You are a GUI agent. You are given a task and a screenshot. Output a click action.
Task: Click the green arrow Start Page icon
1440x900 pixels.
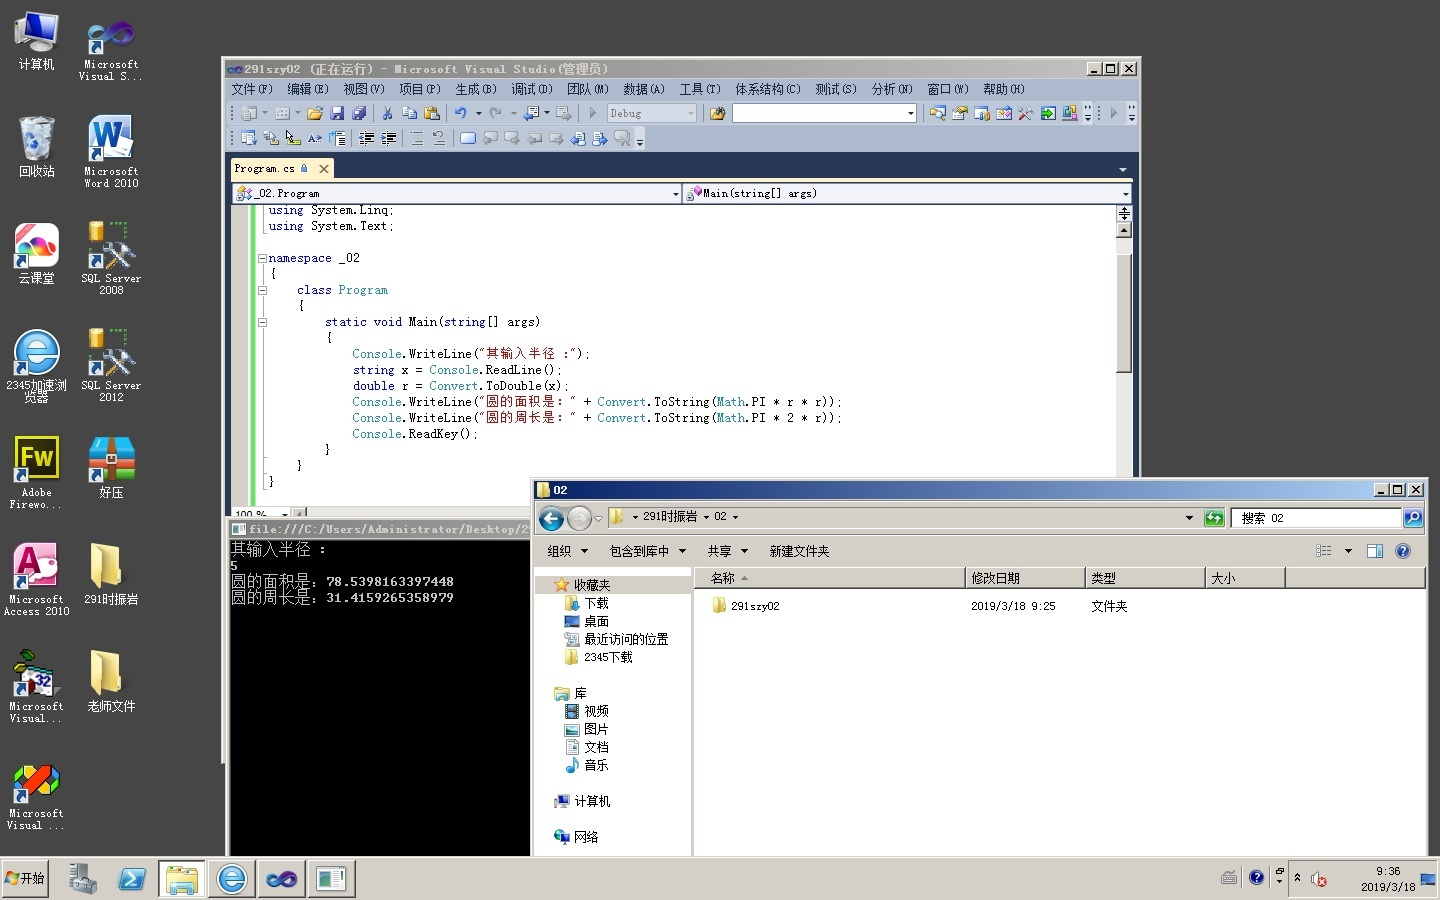(x=1048, y=113)
